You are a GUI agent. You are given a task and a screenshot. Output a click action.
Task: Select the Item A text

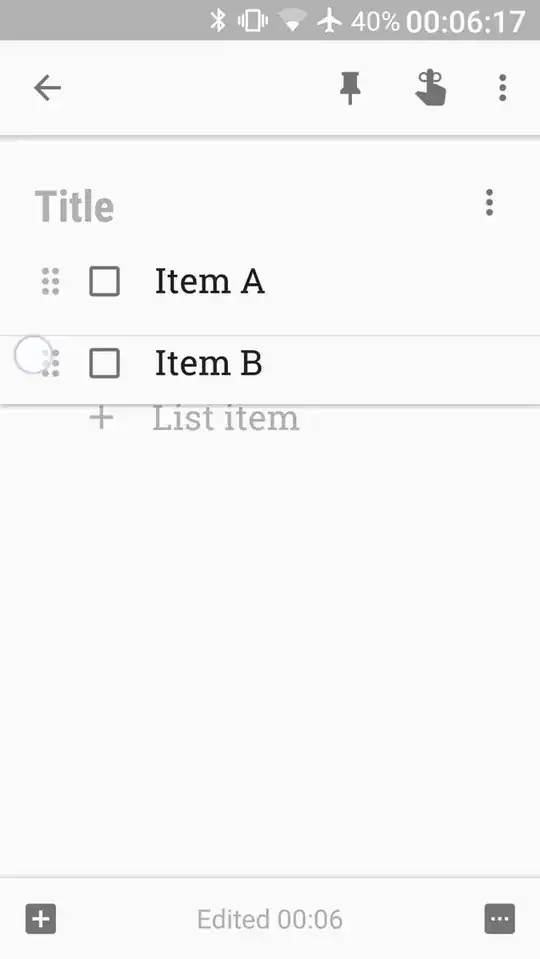click(x=210, y=281)
